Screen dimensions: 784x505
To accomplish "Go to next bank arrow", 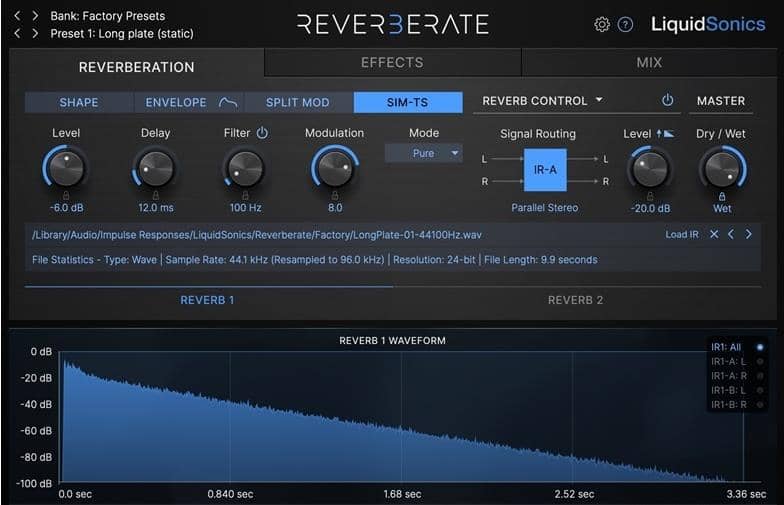I will point(35,16).
